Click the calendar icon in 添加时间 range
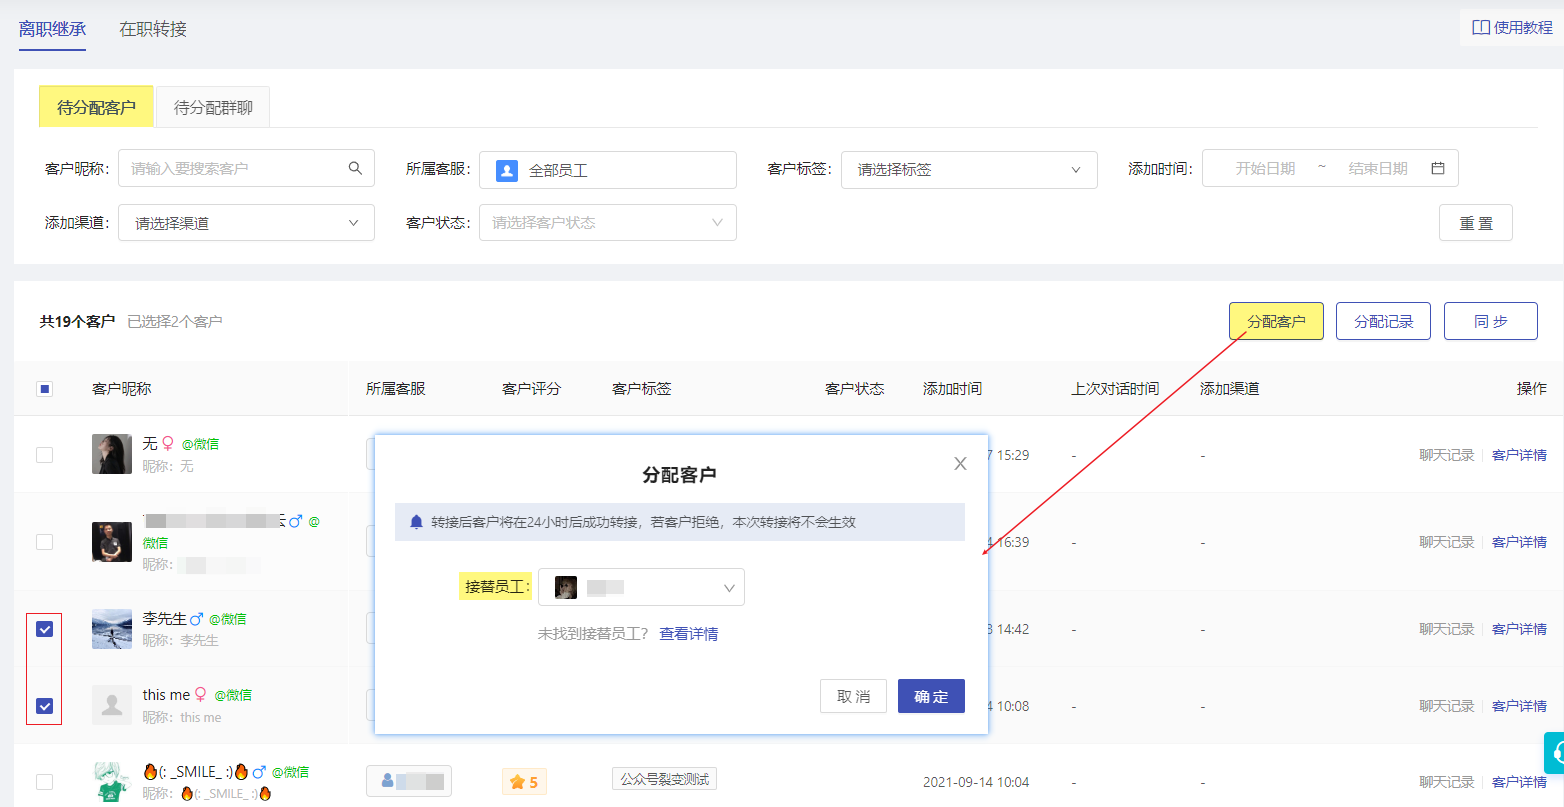 (1438, 168)
